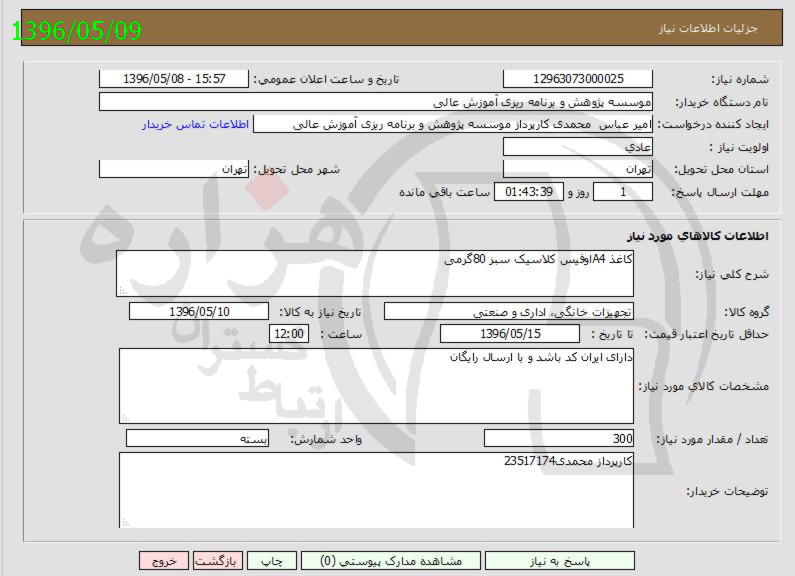
Task: Click the تاریخ نیاز به کالا field 1396/05/10
Action: coord(199,311)
